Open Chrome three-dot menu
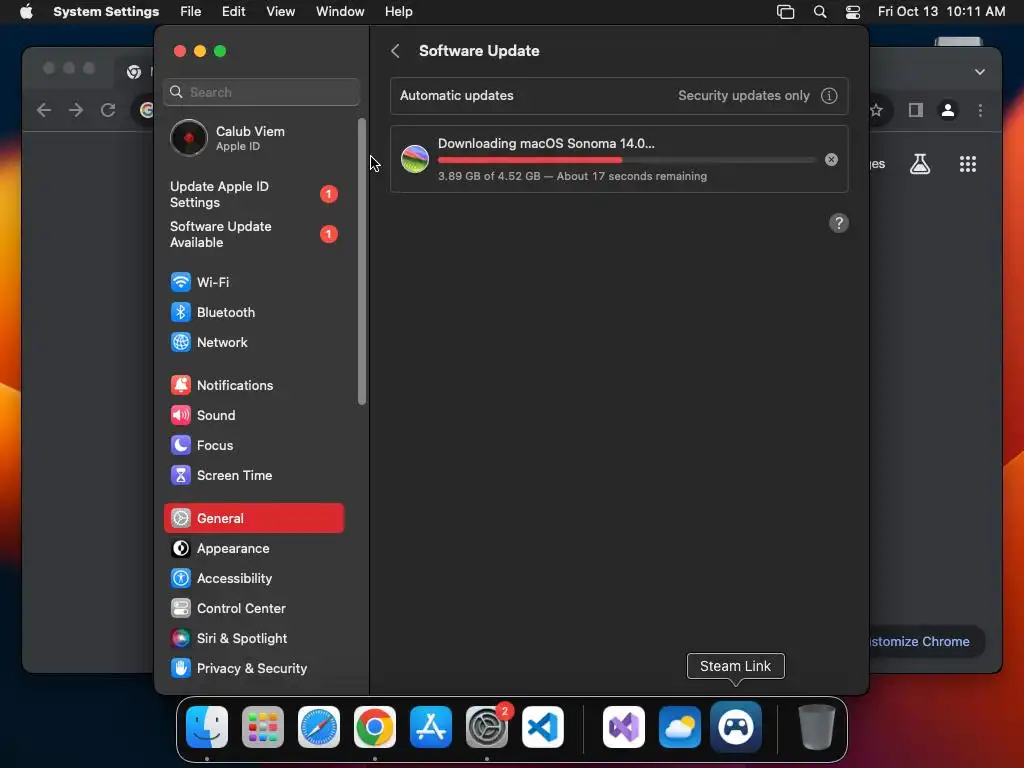The width and height of the screenshot is (1024, 768). pos(980,110)
